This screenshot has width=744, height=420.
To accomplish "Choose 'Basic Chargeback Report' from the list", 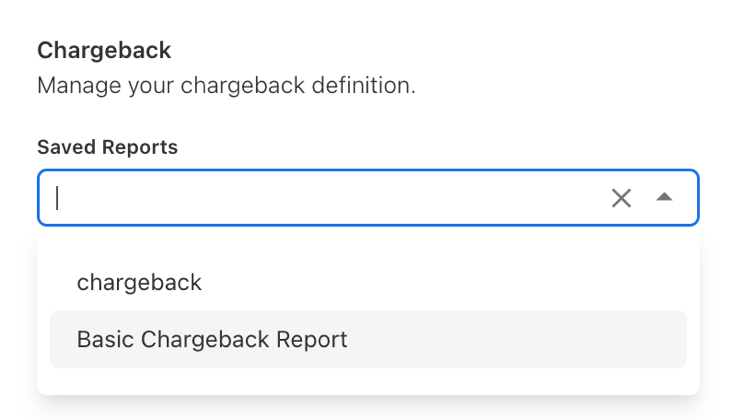I will pyautogui.click(x=212, y=339).
